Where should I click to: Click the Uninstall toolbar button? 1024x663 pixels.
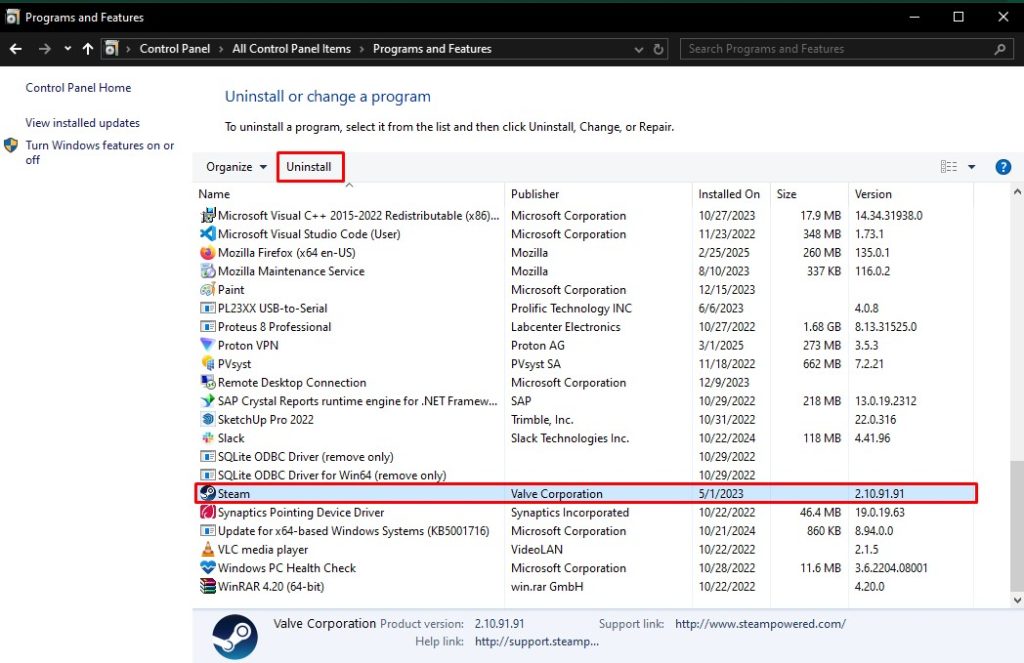(x=309, y=167)
